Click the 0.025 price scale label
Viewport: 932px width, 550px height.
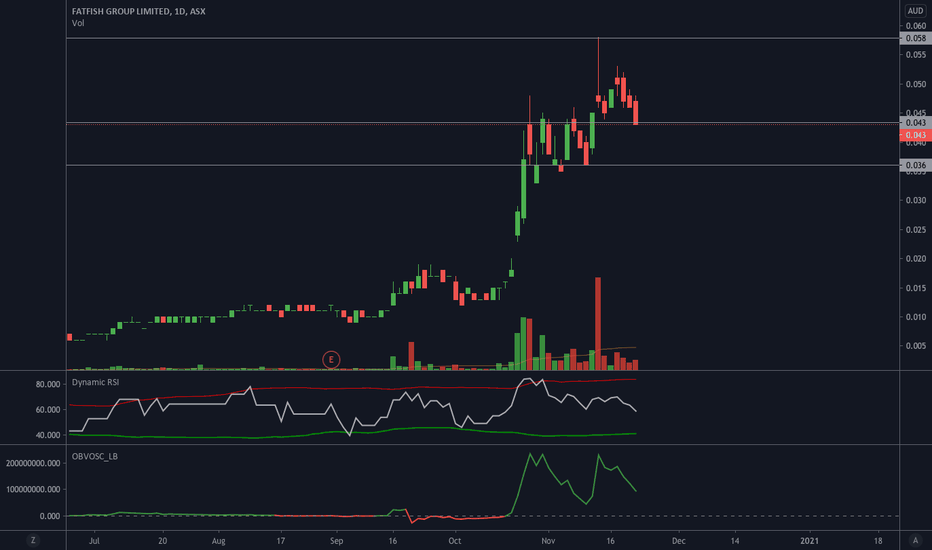(x=916, y=230)
